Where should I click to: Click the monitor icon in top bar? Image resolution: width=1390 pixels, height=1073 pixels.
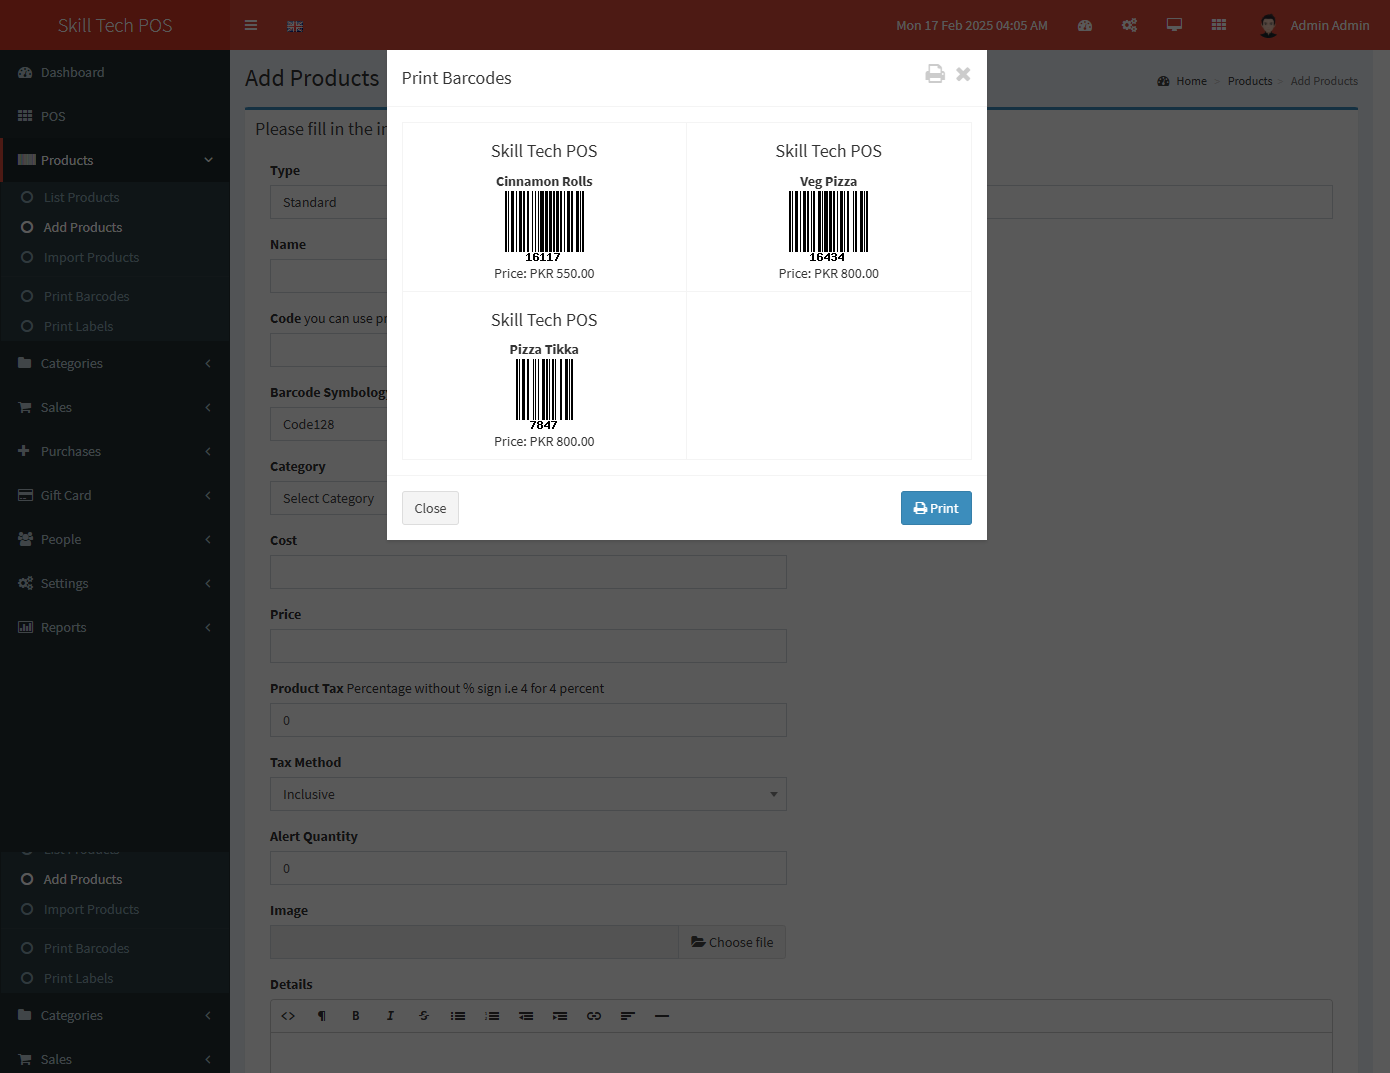(1174, 25)
